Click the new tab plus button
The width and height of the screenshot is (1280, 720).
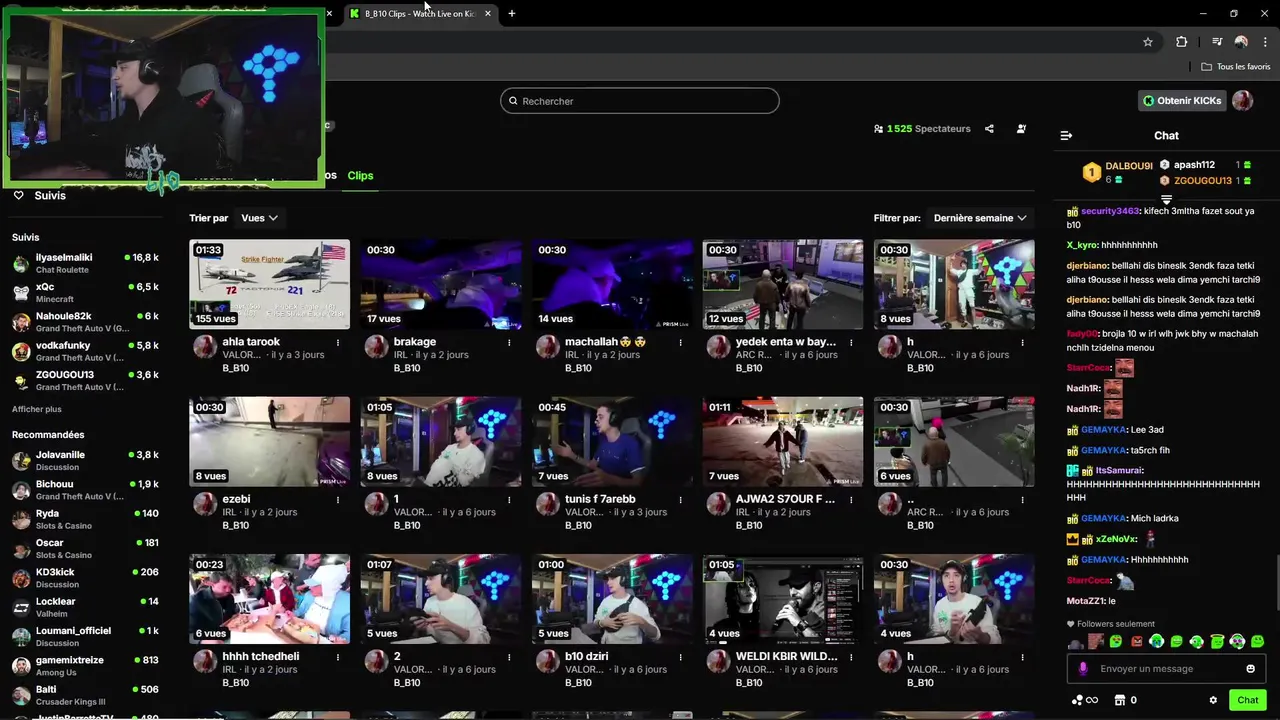point(512,14)
